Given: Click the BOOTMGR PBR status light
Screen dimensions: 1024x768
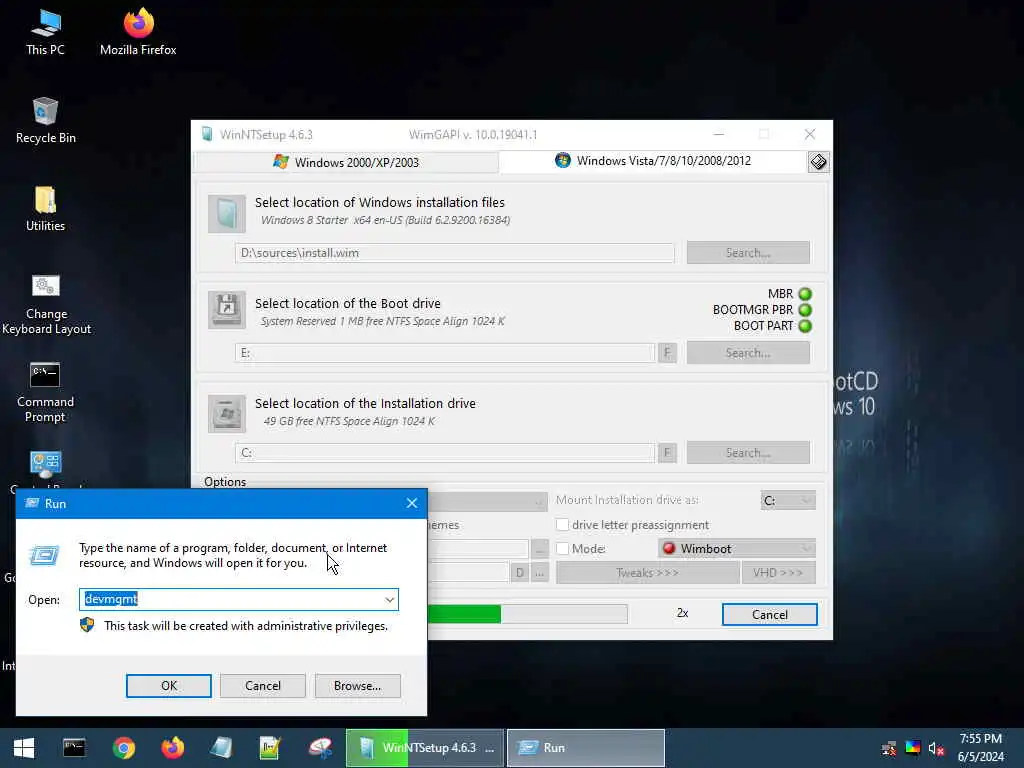Looking at the screenshot, I should pyautogui.click(x=805, y=310).
